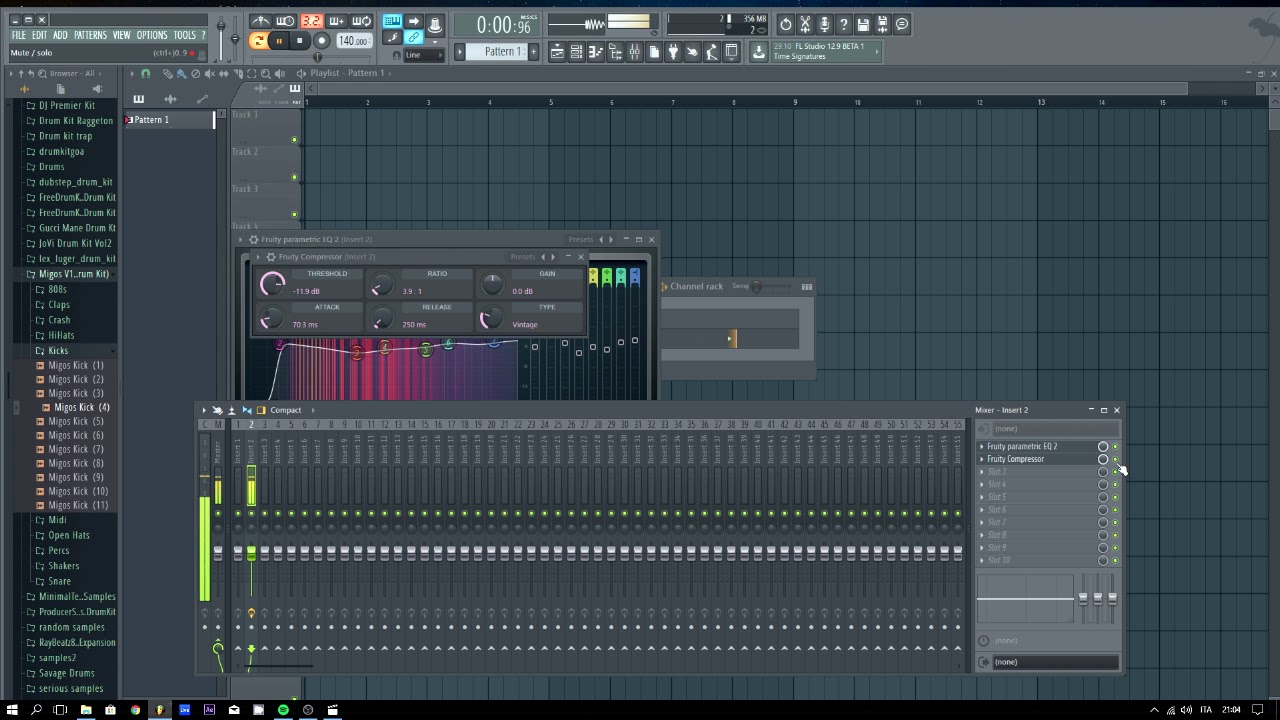Open the Savage Drums folder
The height and width of the screenshot is (720, 1280).
tap(66, 673)
